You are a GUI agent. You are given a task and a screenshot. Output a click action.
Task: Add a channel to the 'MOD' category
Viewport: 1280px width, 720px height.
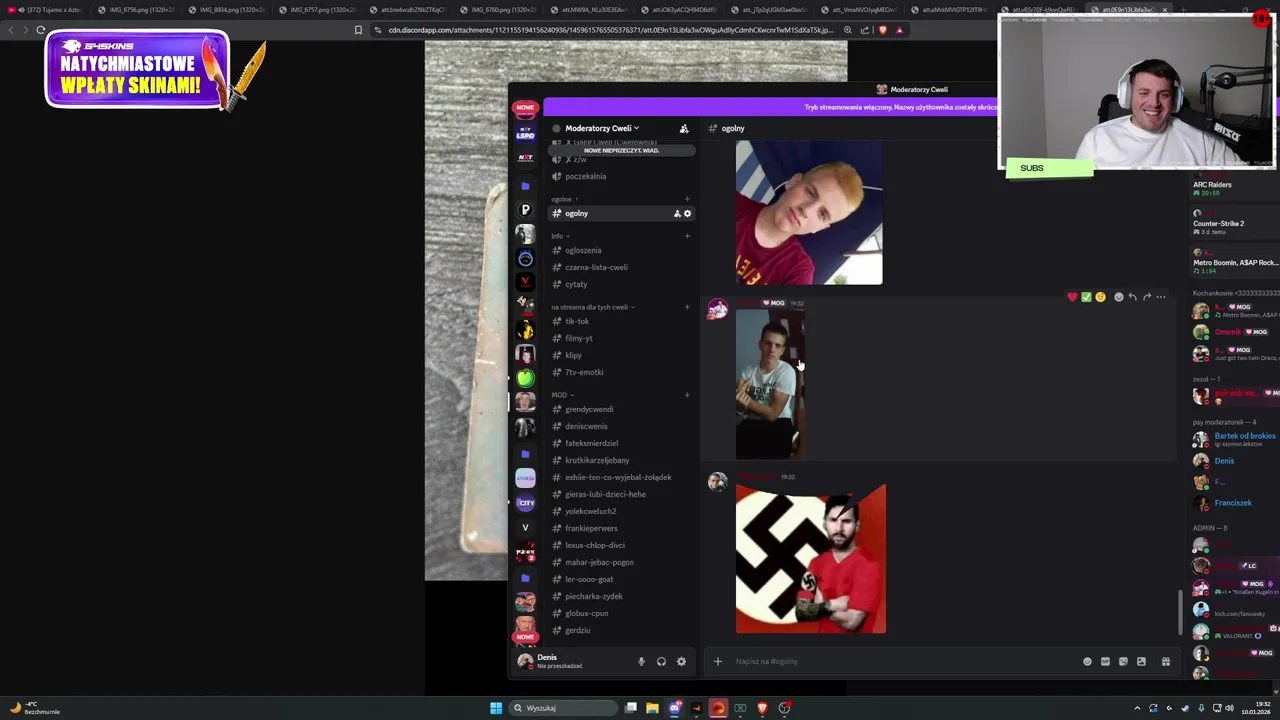click(687, 395)
